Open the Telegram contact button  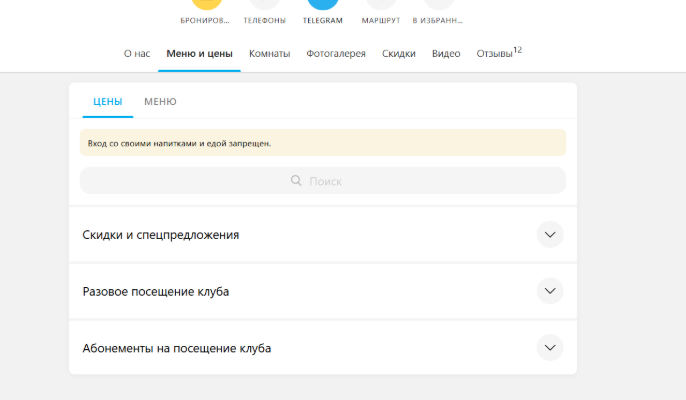click(x=323, y=4)
